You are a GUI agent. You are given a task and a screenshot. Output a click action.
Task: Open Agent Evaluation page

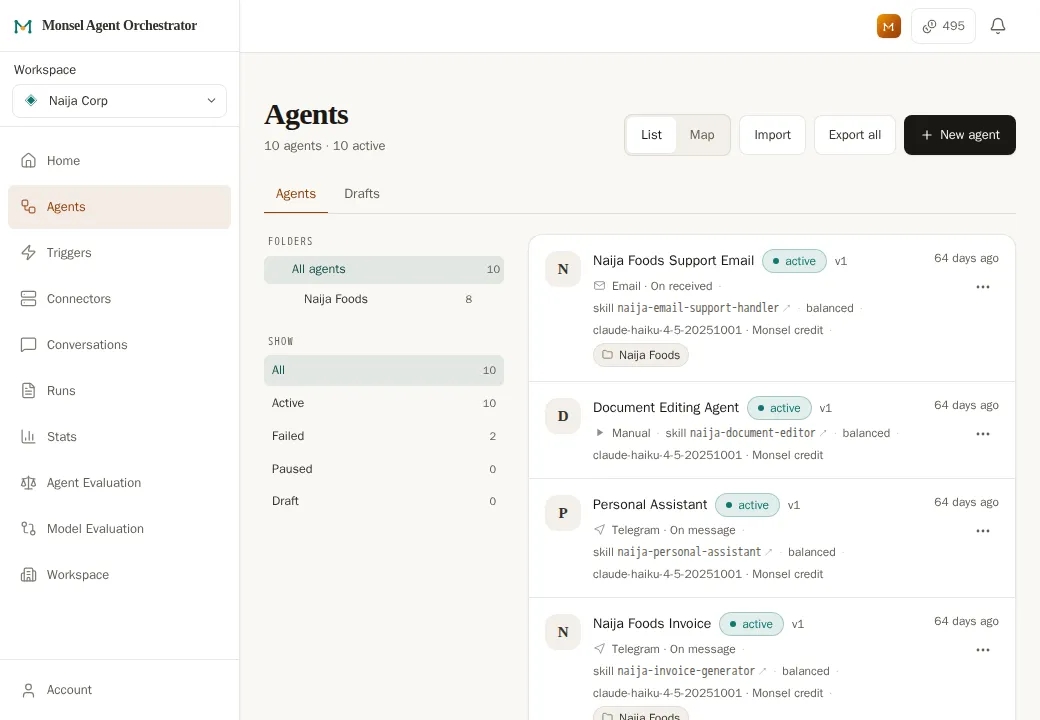pos(119,483)
